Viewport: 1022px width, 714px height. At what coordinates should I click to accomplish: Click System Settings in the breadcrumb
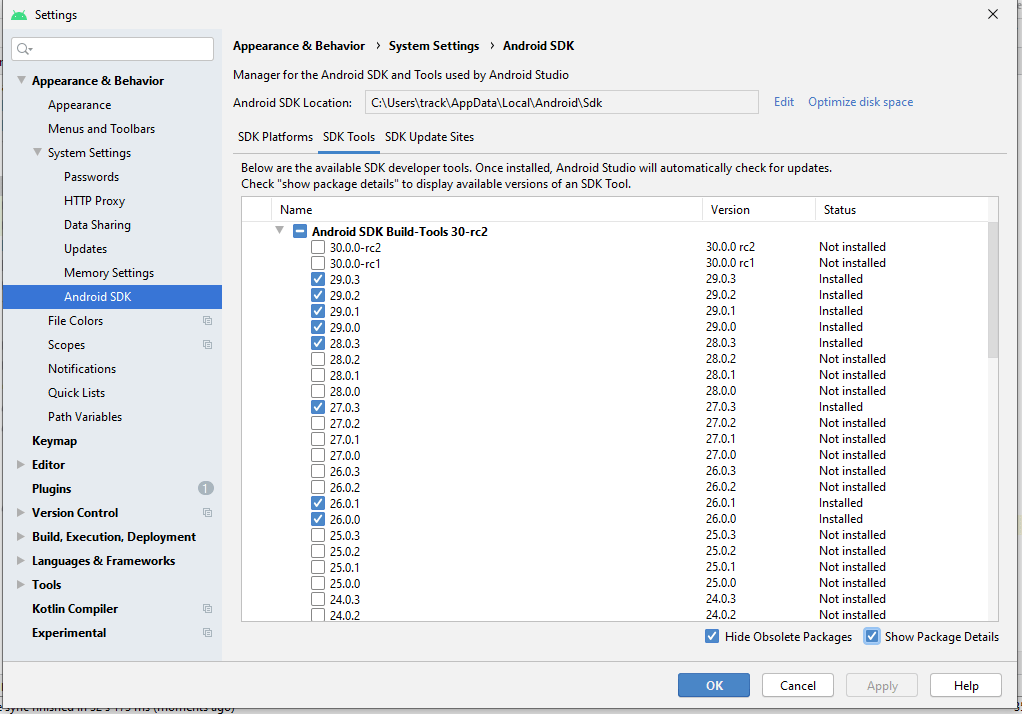(x=434, y=46)
